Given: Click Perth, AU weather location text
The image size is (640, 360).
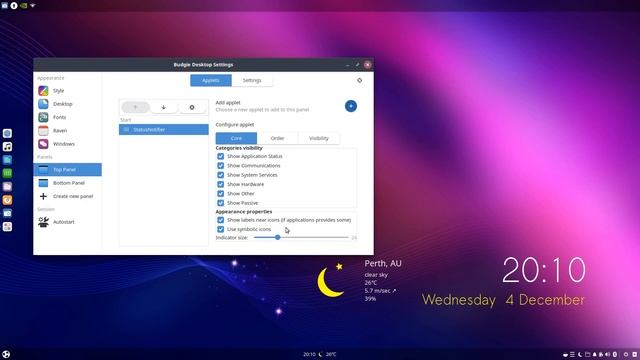Looking at the screenshot, I should [x=383, y=264].
